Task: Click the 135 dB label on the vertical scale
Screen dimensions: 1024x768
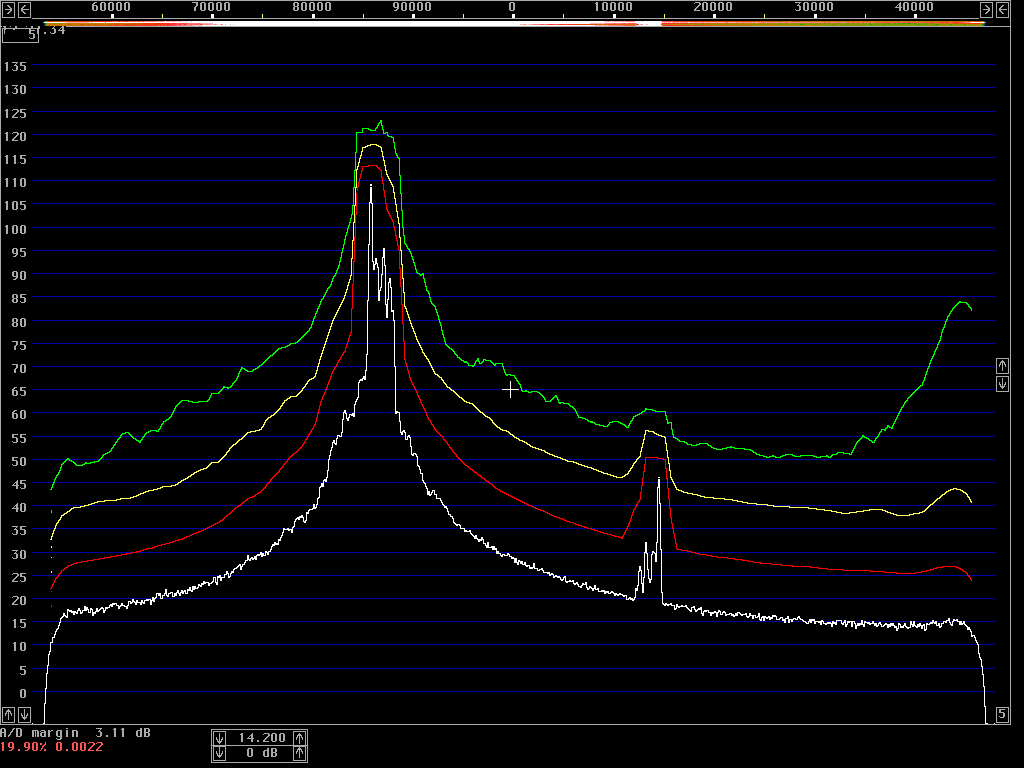Action: pyautogui.click(x=15, y=66)
